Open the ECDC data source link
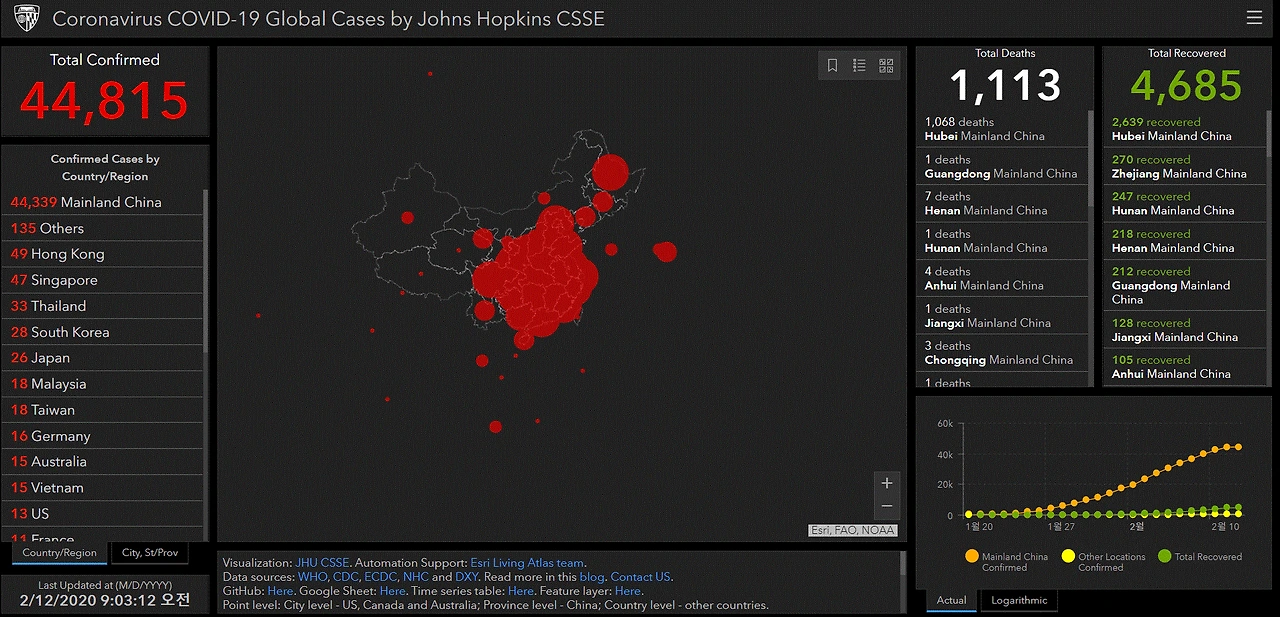The width and height of the screenshot is (1280, 617). tap(379, 577)
